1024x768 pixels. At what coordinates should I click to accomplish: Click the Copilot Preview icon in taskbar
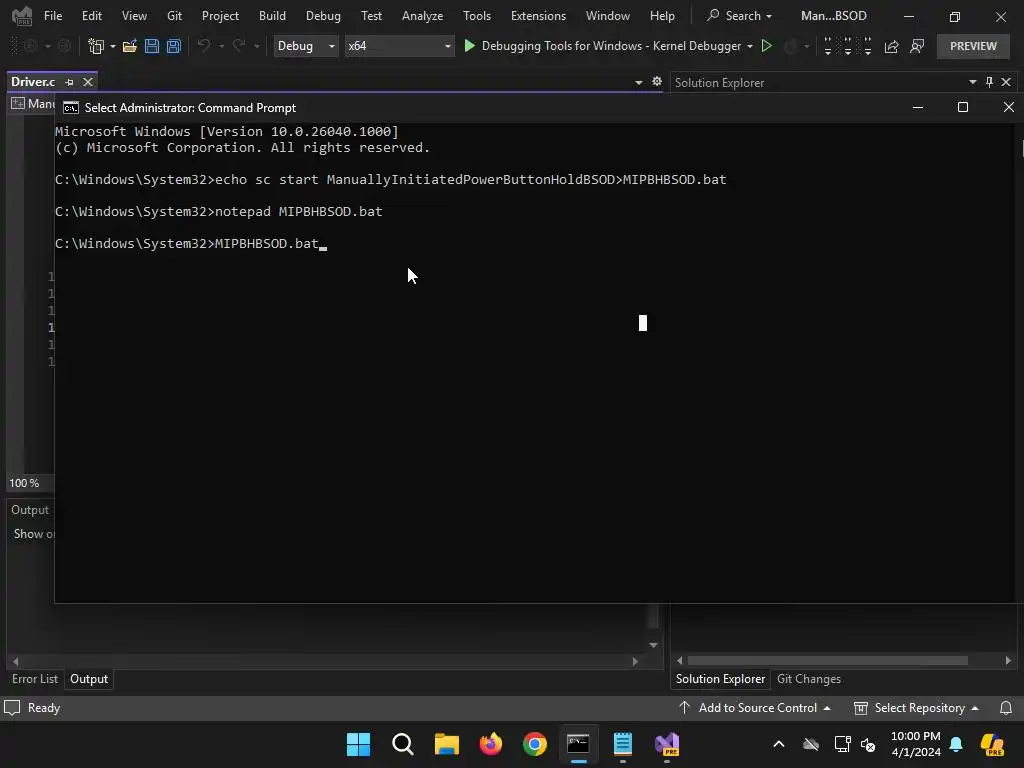(x=992, y=744)
